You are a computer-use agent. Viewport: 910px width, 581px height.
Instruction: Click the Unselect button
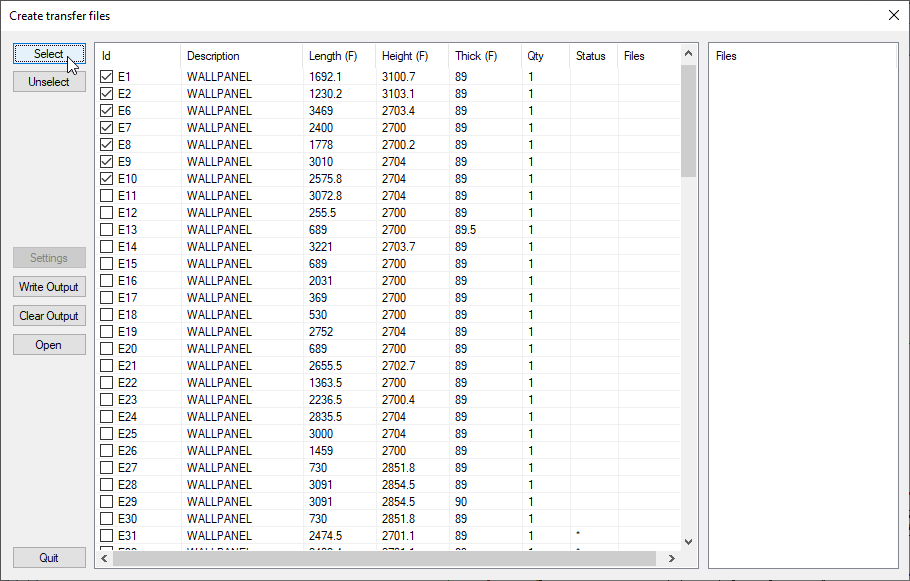point(49,82)
